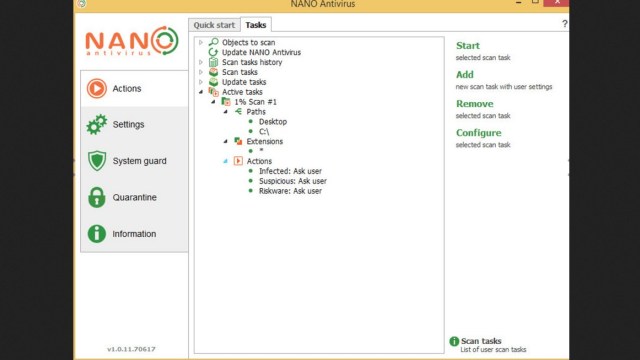Select the C:\ path entry
Screen dimensions: 640x360
264,131
